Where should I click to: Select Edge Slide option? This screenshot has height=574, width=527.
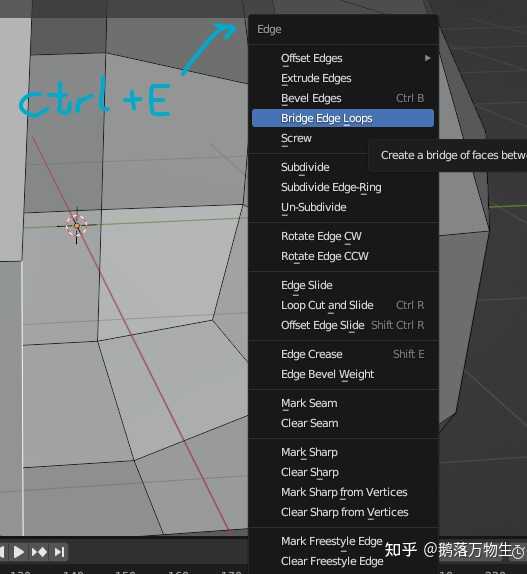click(343, 285)
